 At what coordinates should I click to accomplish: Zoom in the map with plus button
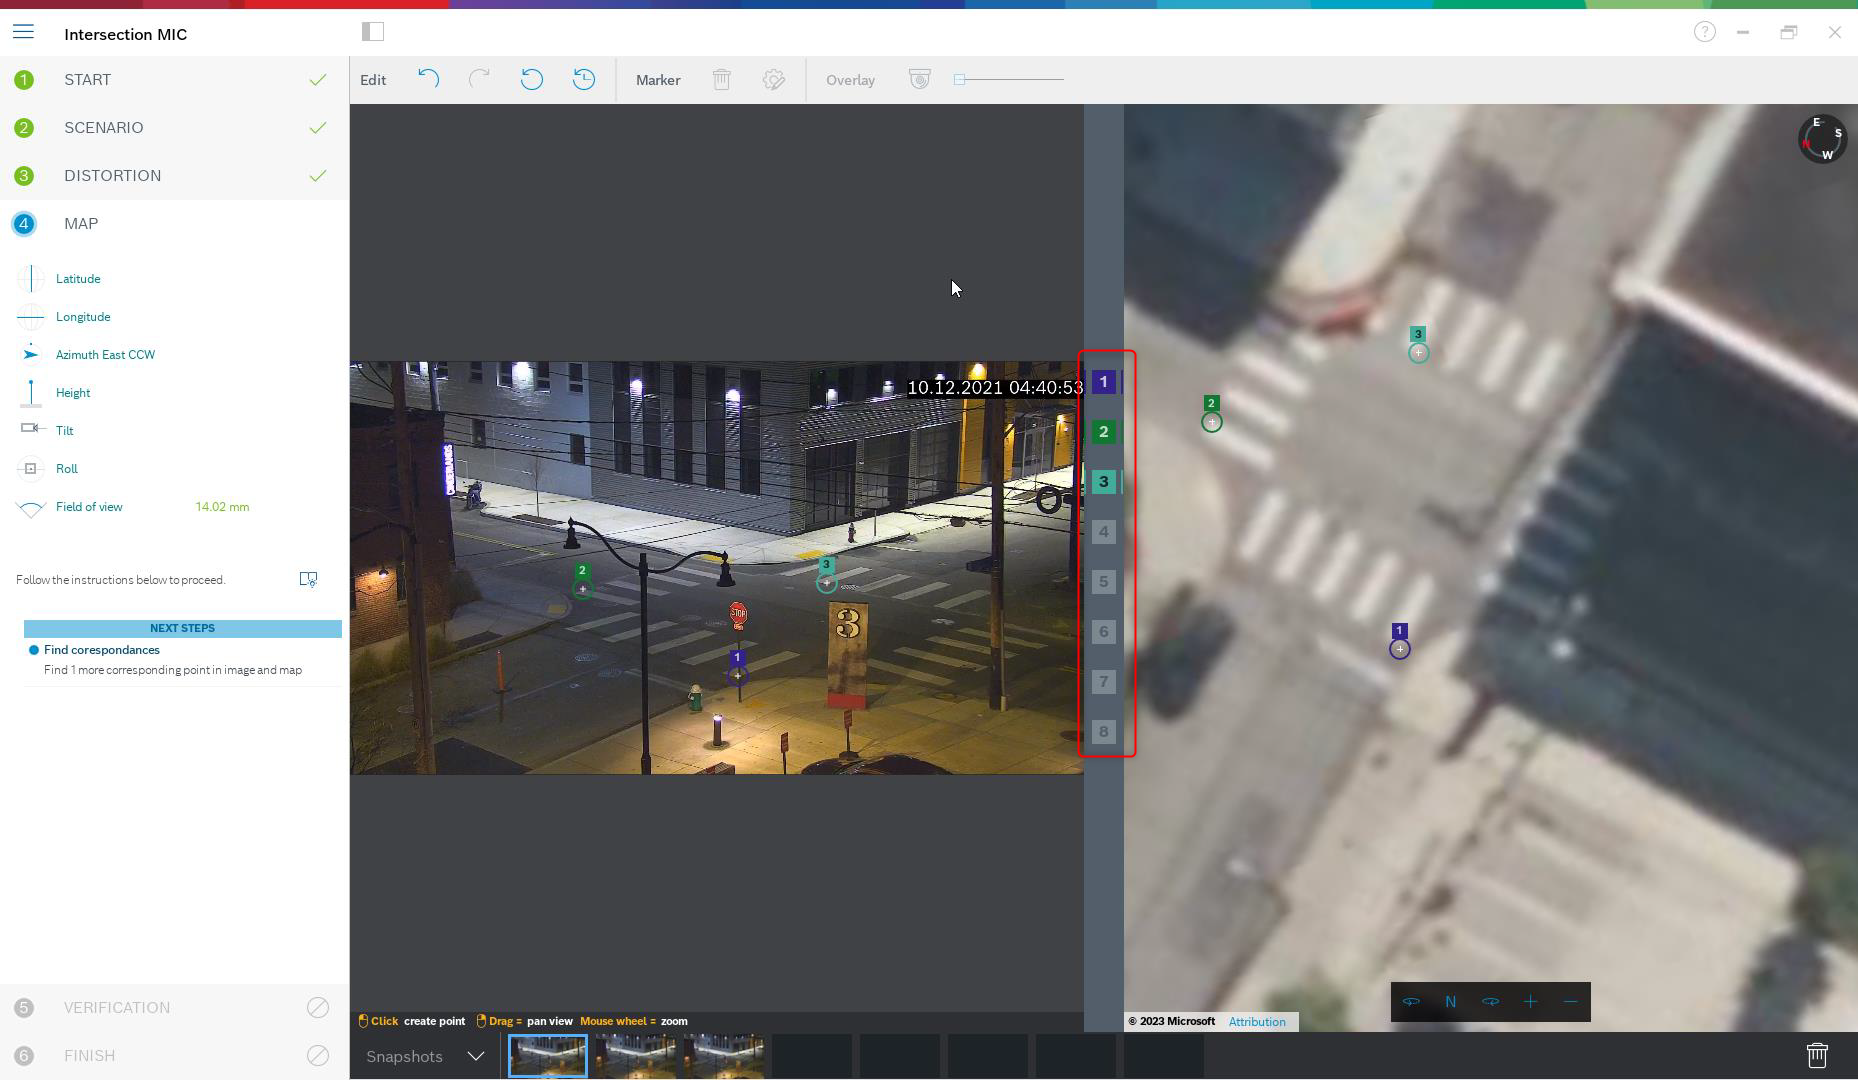[x=1530, y=1002]
